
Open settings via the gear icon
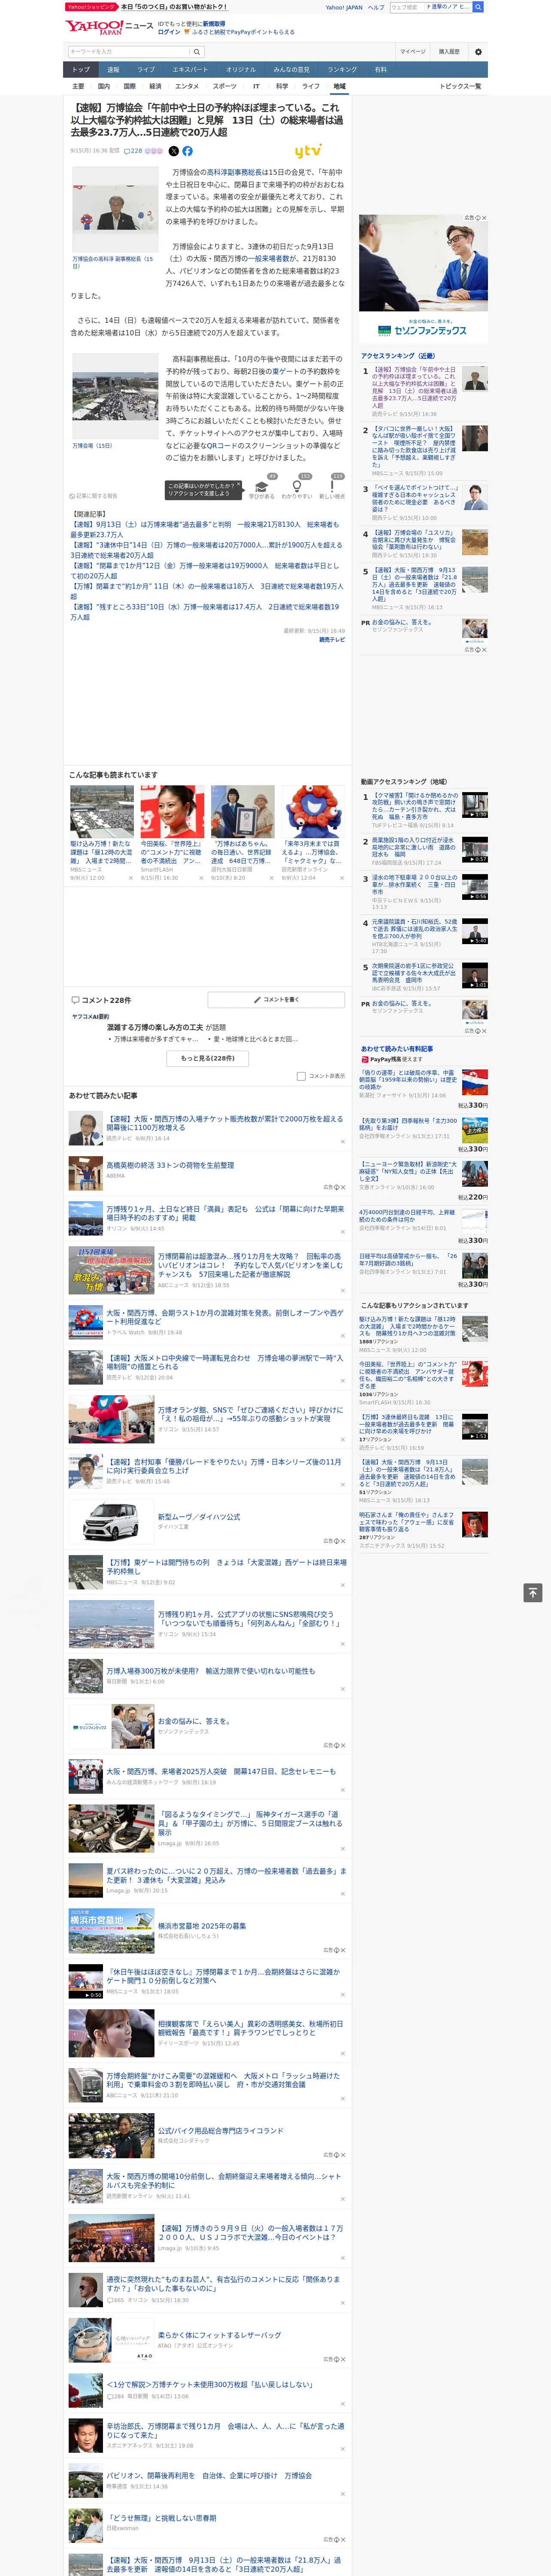point(478,52)
